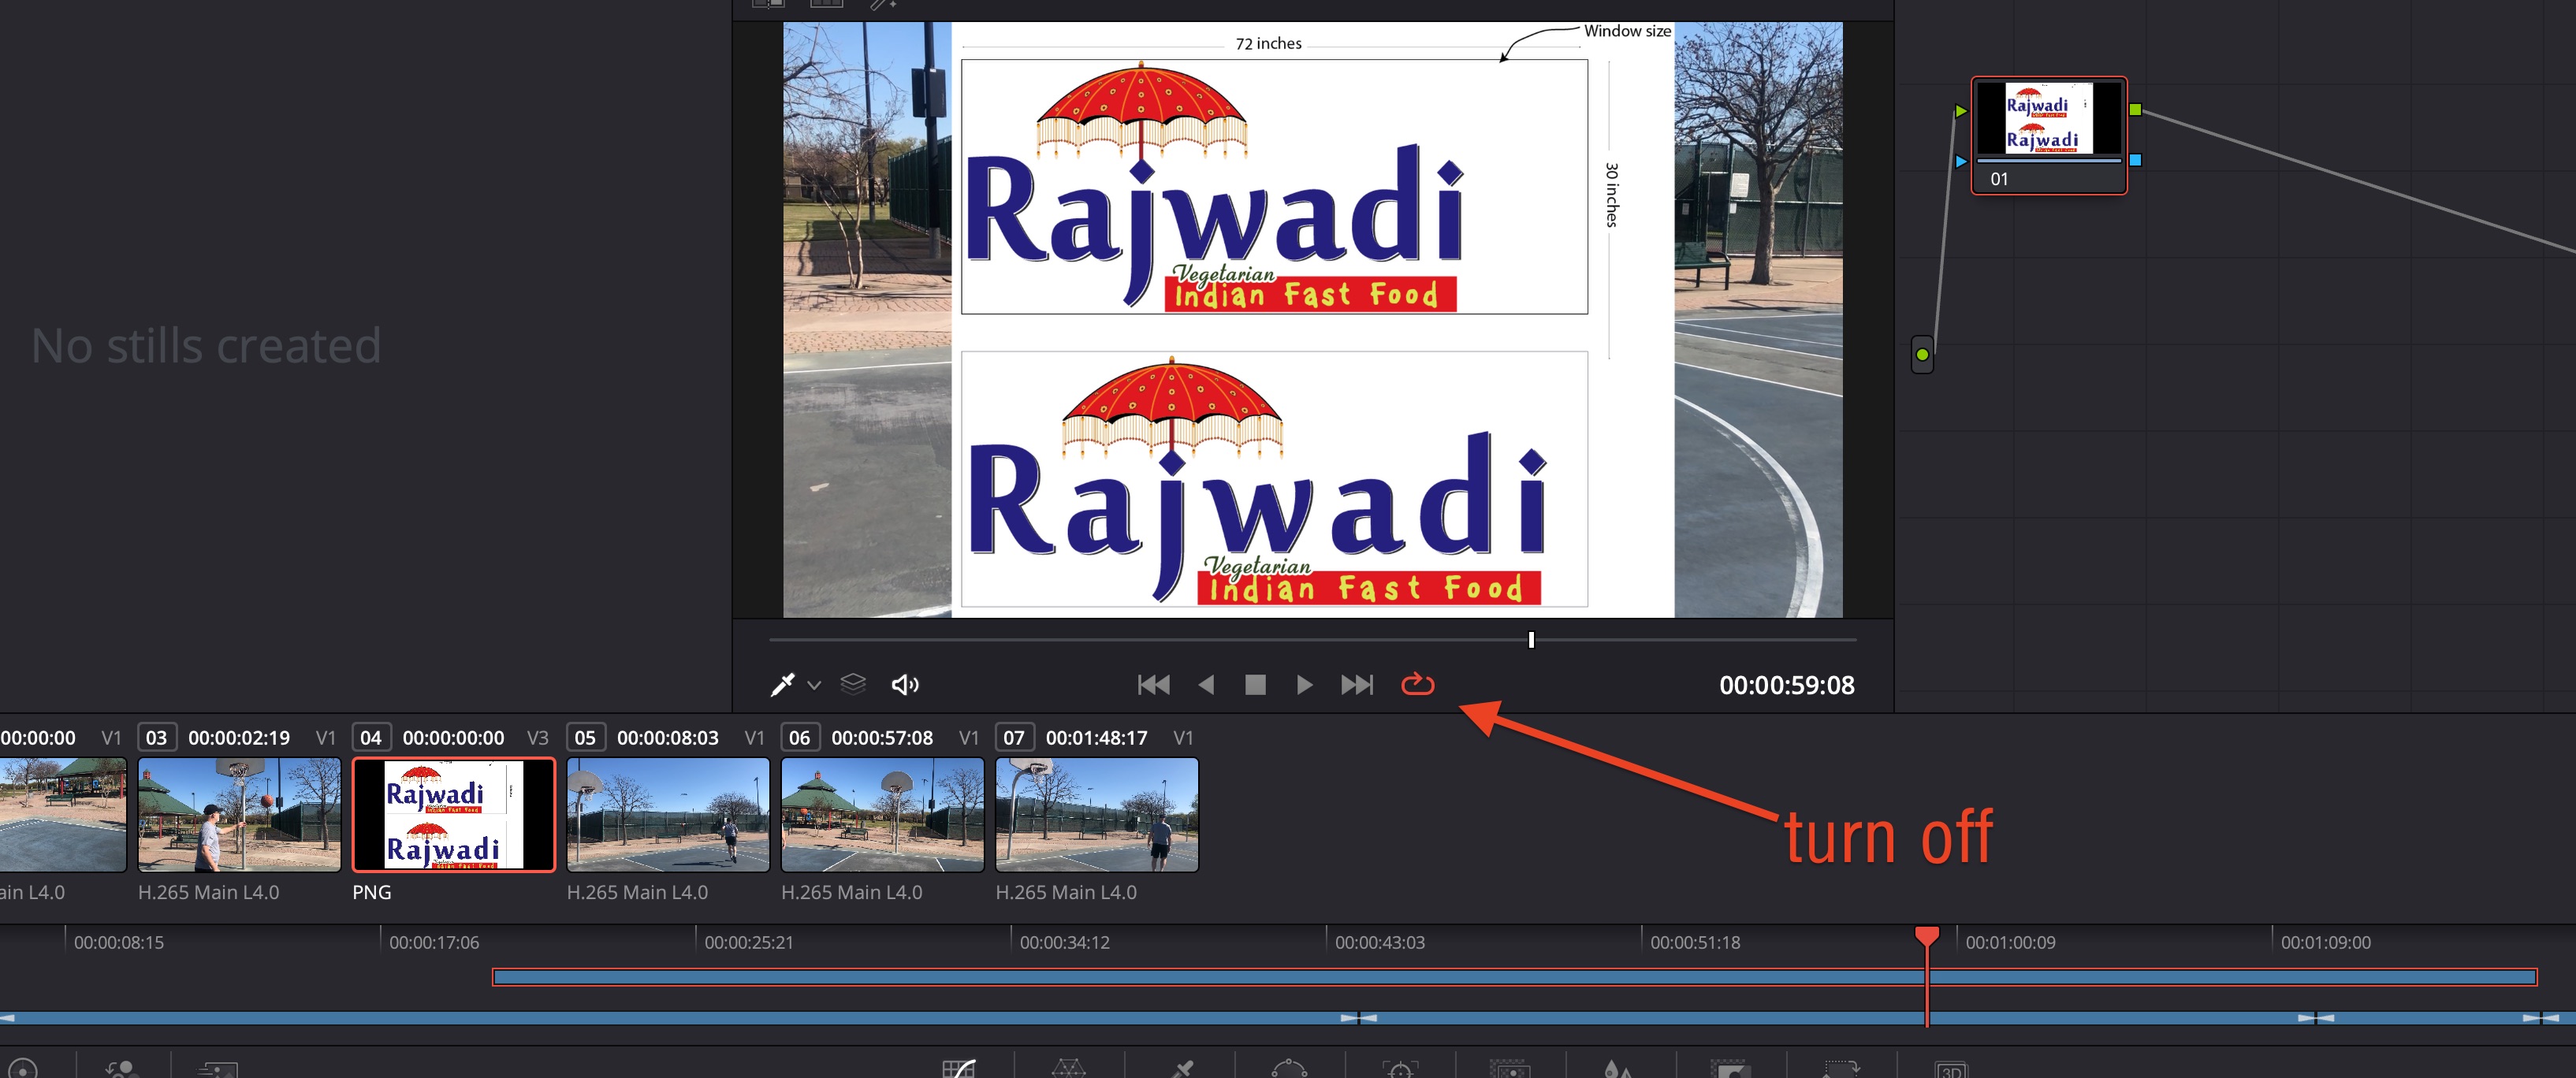Open the Color Warper palette
The image size is (2576, 1078).
[1068, 1069]
